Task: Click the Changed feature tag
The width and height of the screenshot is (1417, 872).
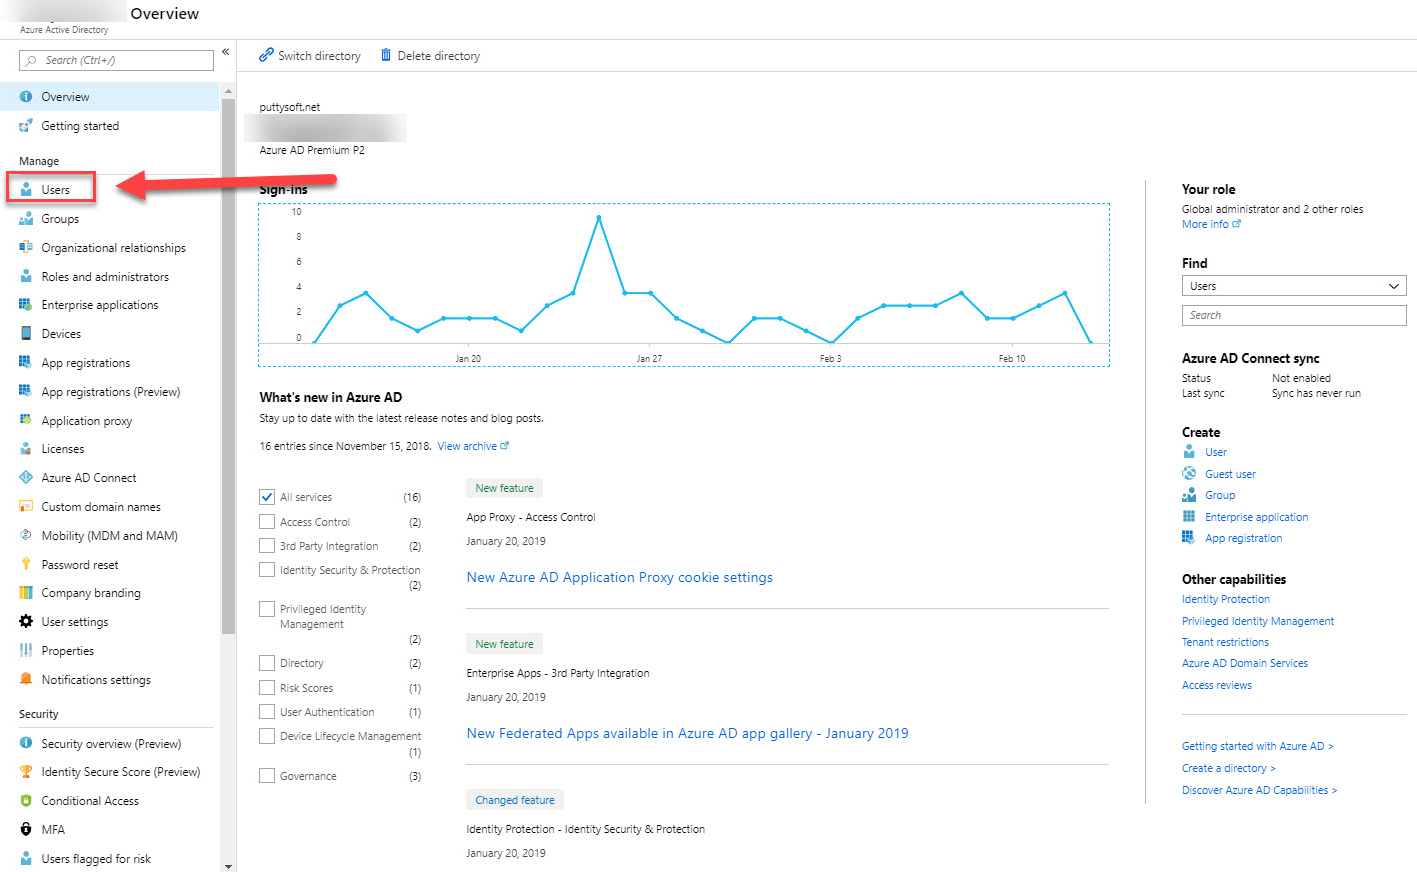Action: click(515, 800)
